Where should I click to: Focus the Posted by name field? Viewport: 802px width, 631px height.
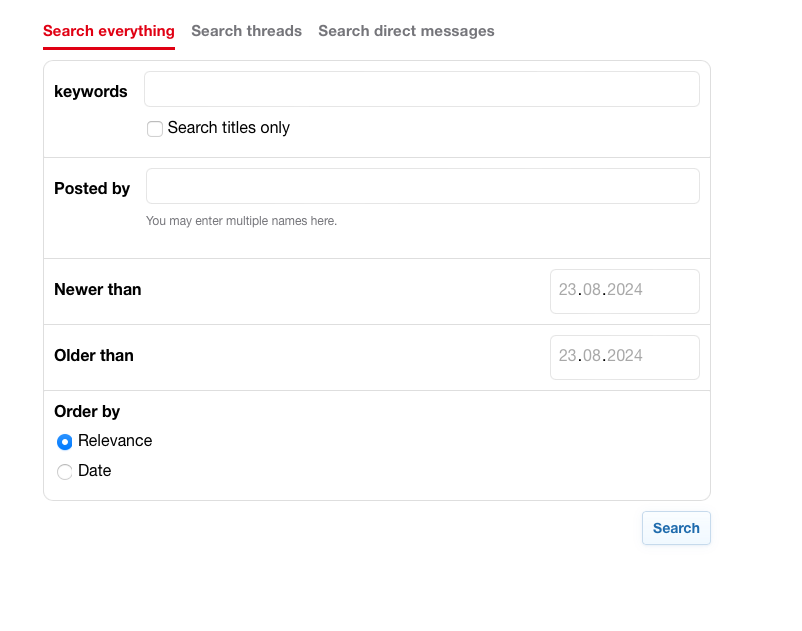point(422,186)
